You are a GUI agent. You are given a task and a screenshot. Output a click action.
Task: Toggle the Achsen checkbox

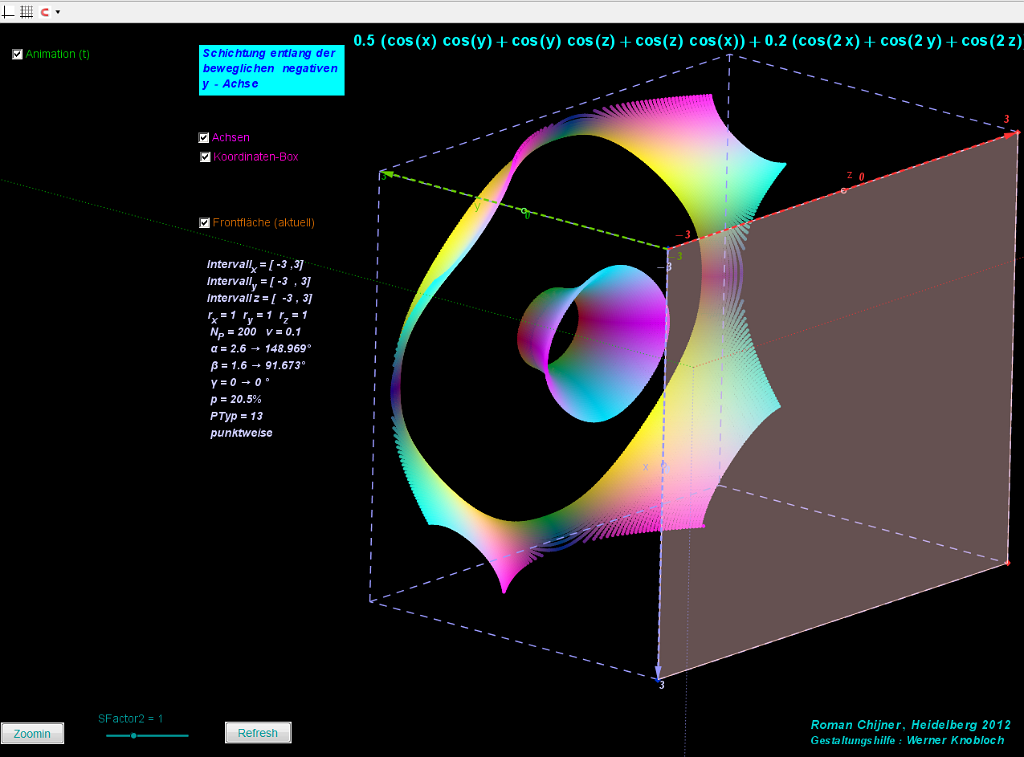point(205,138)
